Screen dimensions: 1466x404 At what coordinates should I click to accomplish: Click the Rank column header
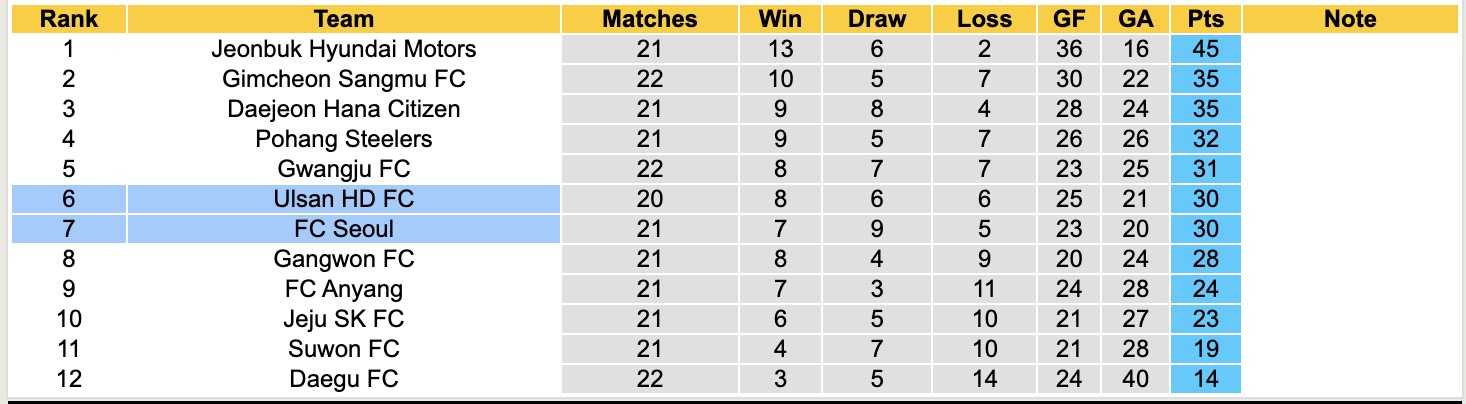[x=68, y=19]
